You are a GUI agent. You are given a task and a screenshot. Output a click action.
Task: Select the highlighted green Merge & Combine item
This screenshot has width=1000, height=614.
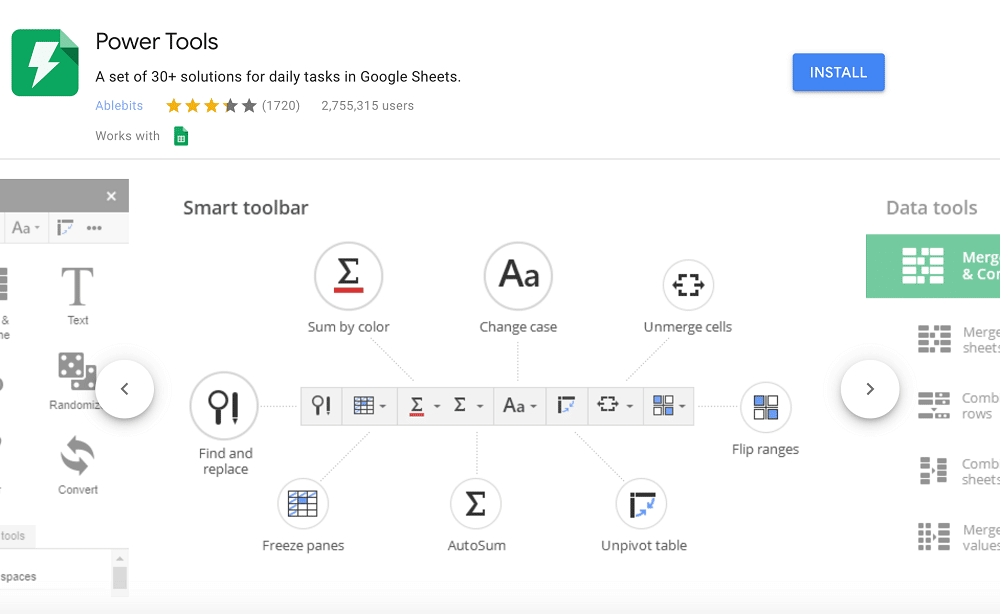933,266
